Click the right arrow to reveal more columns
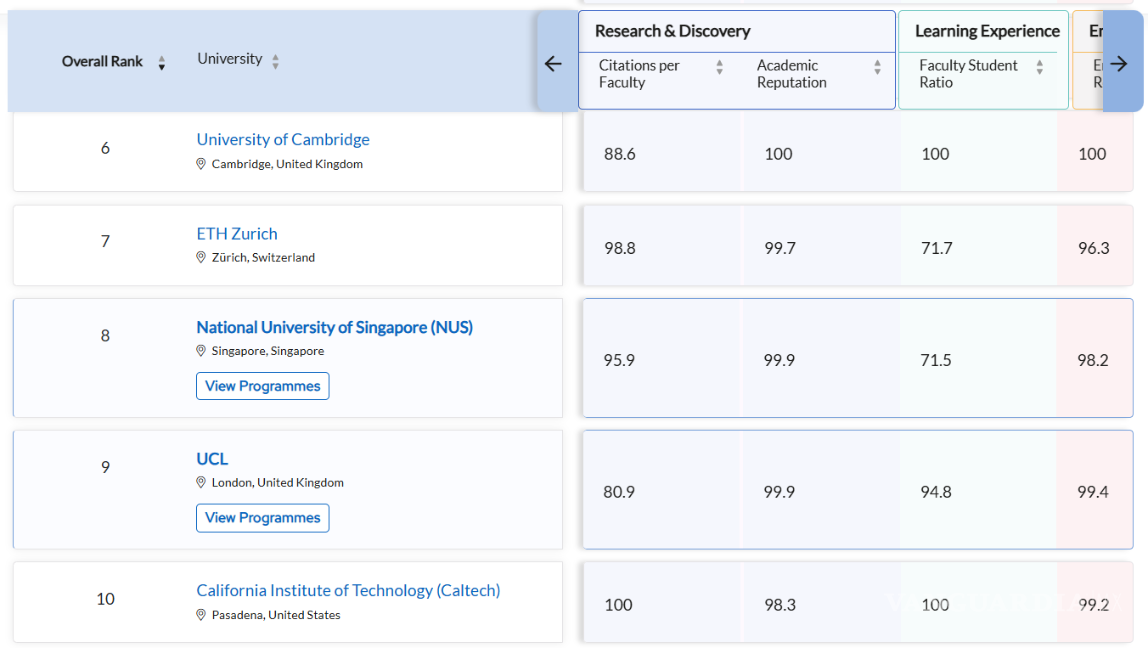Viewport: 1148px width, 648px height. [1119, 63]
